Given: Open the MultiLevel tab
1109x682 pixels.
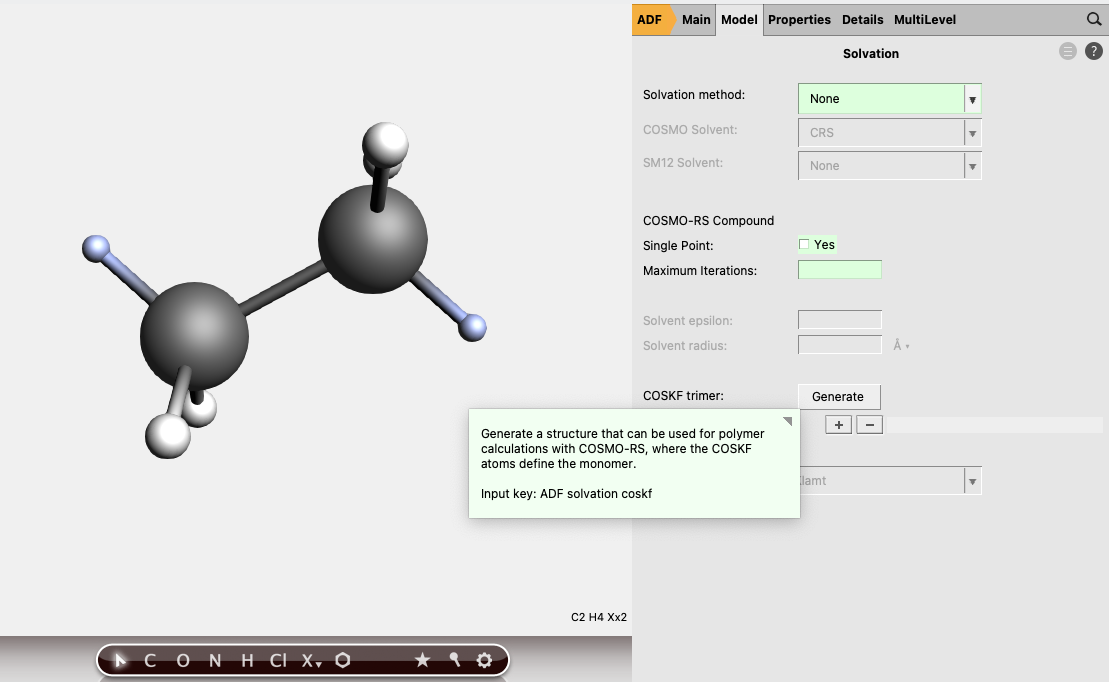Looking at the screenshot, I should (924, 19).
